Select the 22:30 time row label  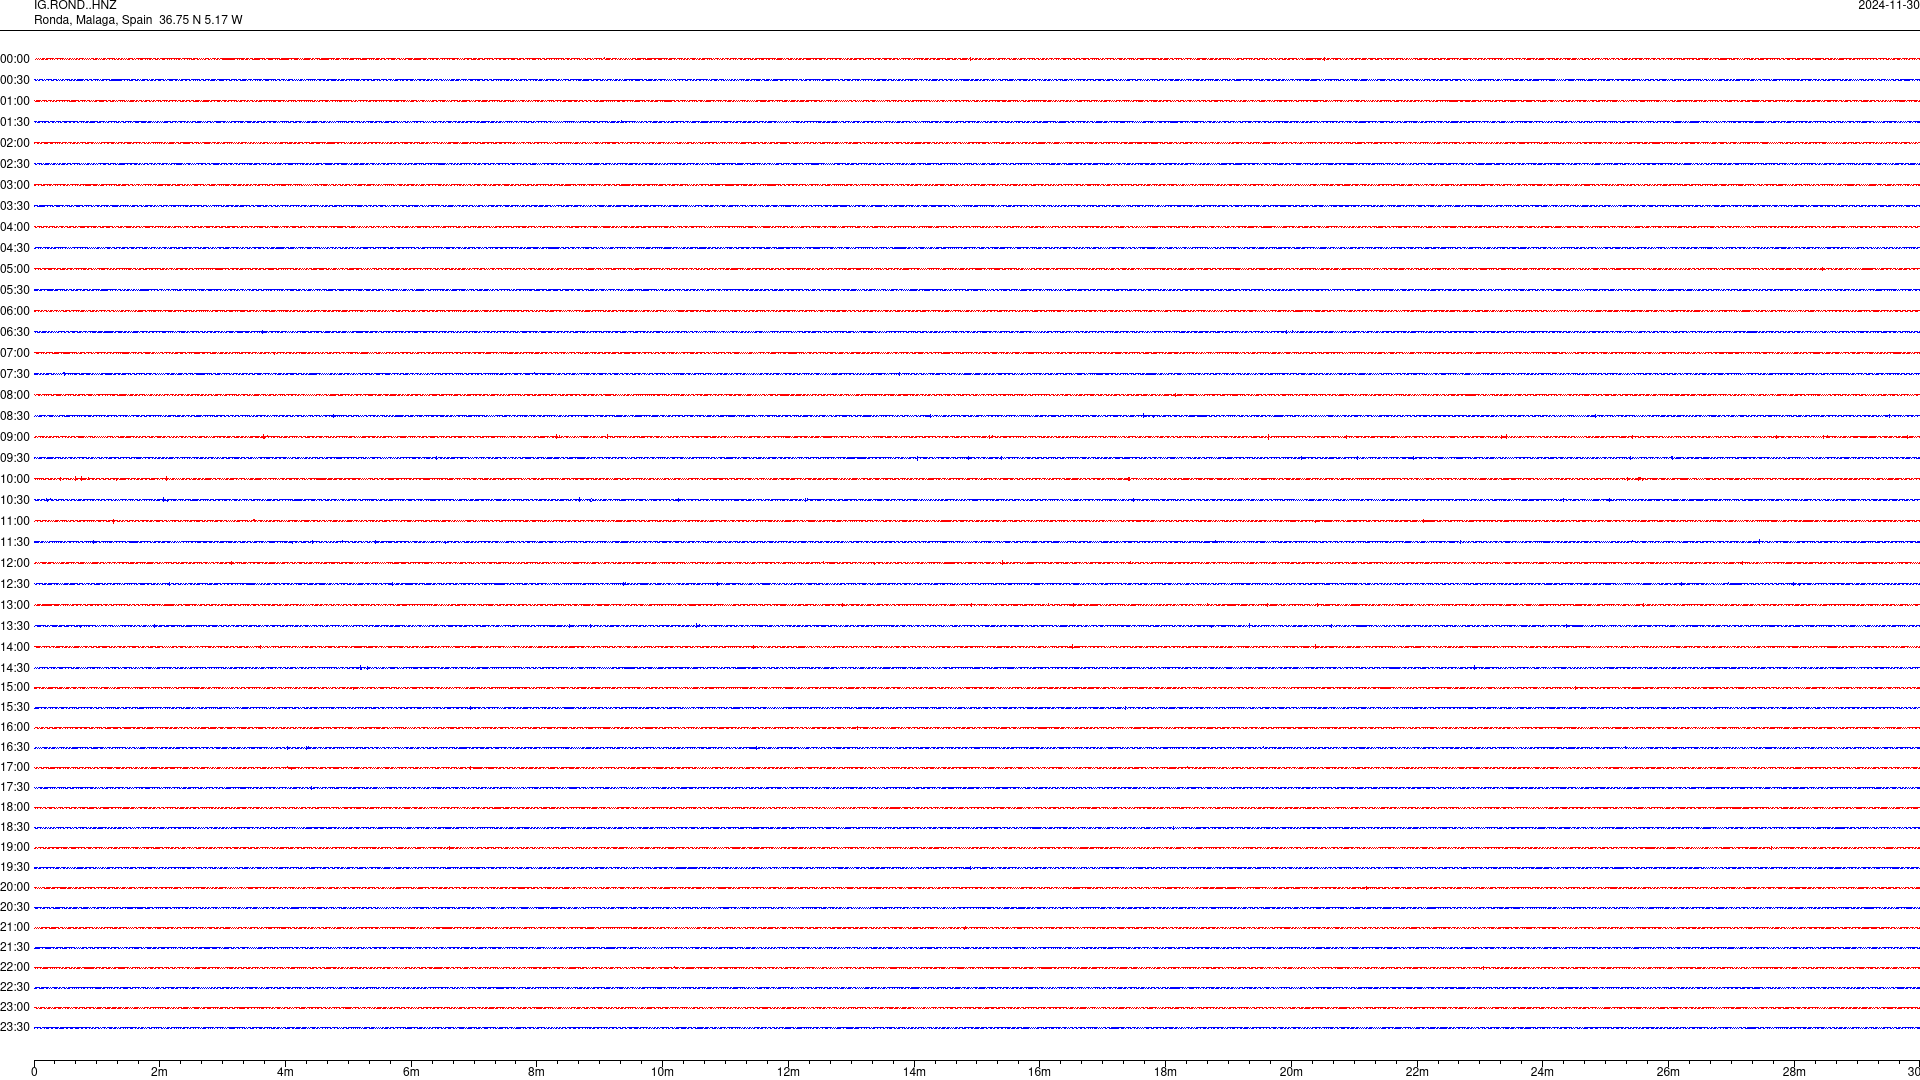click(x=15, y=987)
